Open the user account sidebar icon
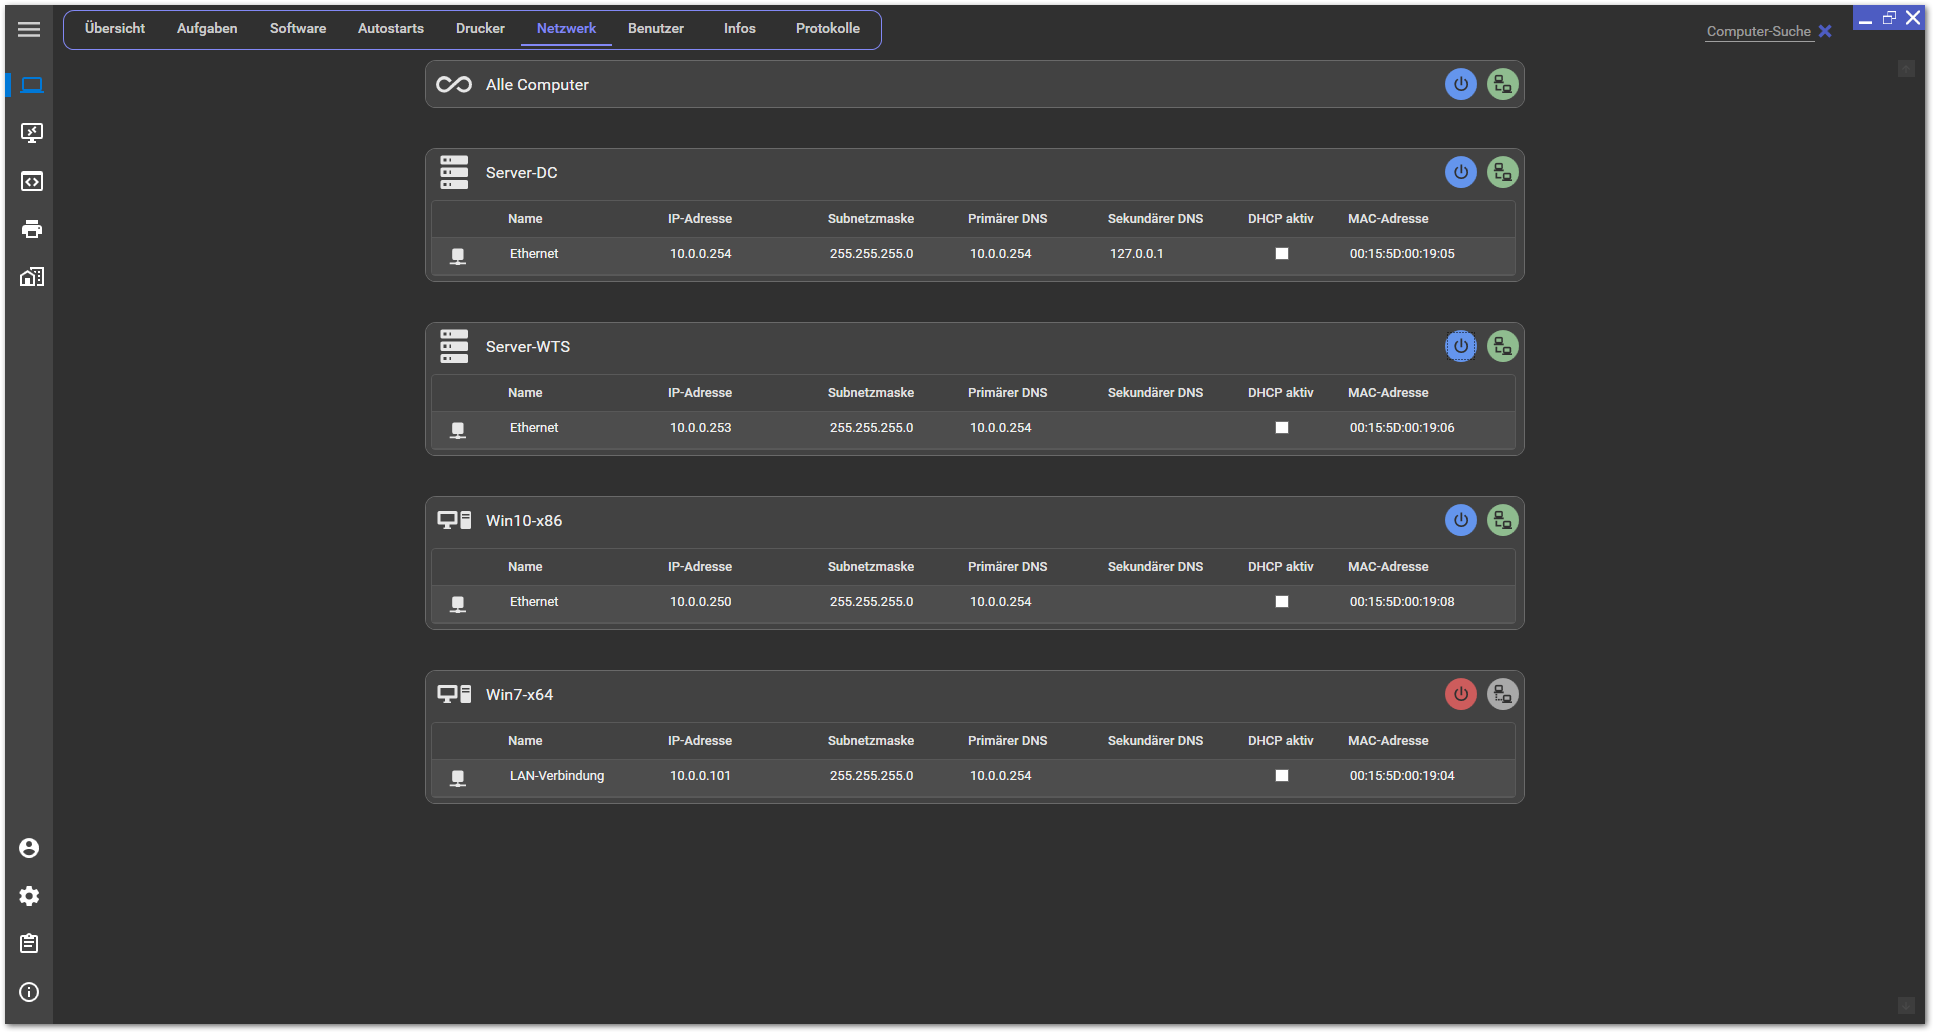The width and height of the screenshot is (1934, 1033). pos(29,848)
